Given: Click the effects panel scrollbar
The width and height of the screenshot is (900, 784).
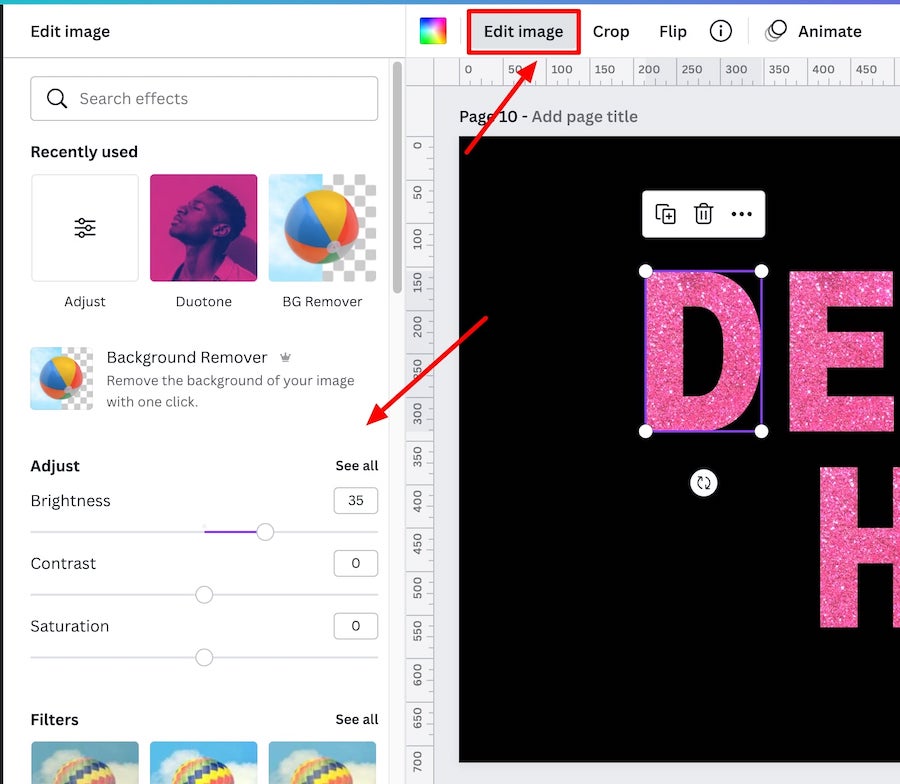Looking at the screenshot, I should (x=397, y=178).
